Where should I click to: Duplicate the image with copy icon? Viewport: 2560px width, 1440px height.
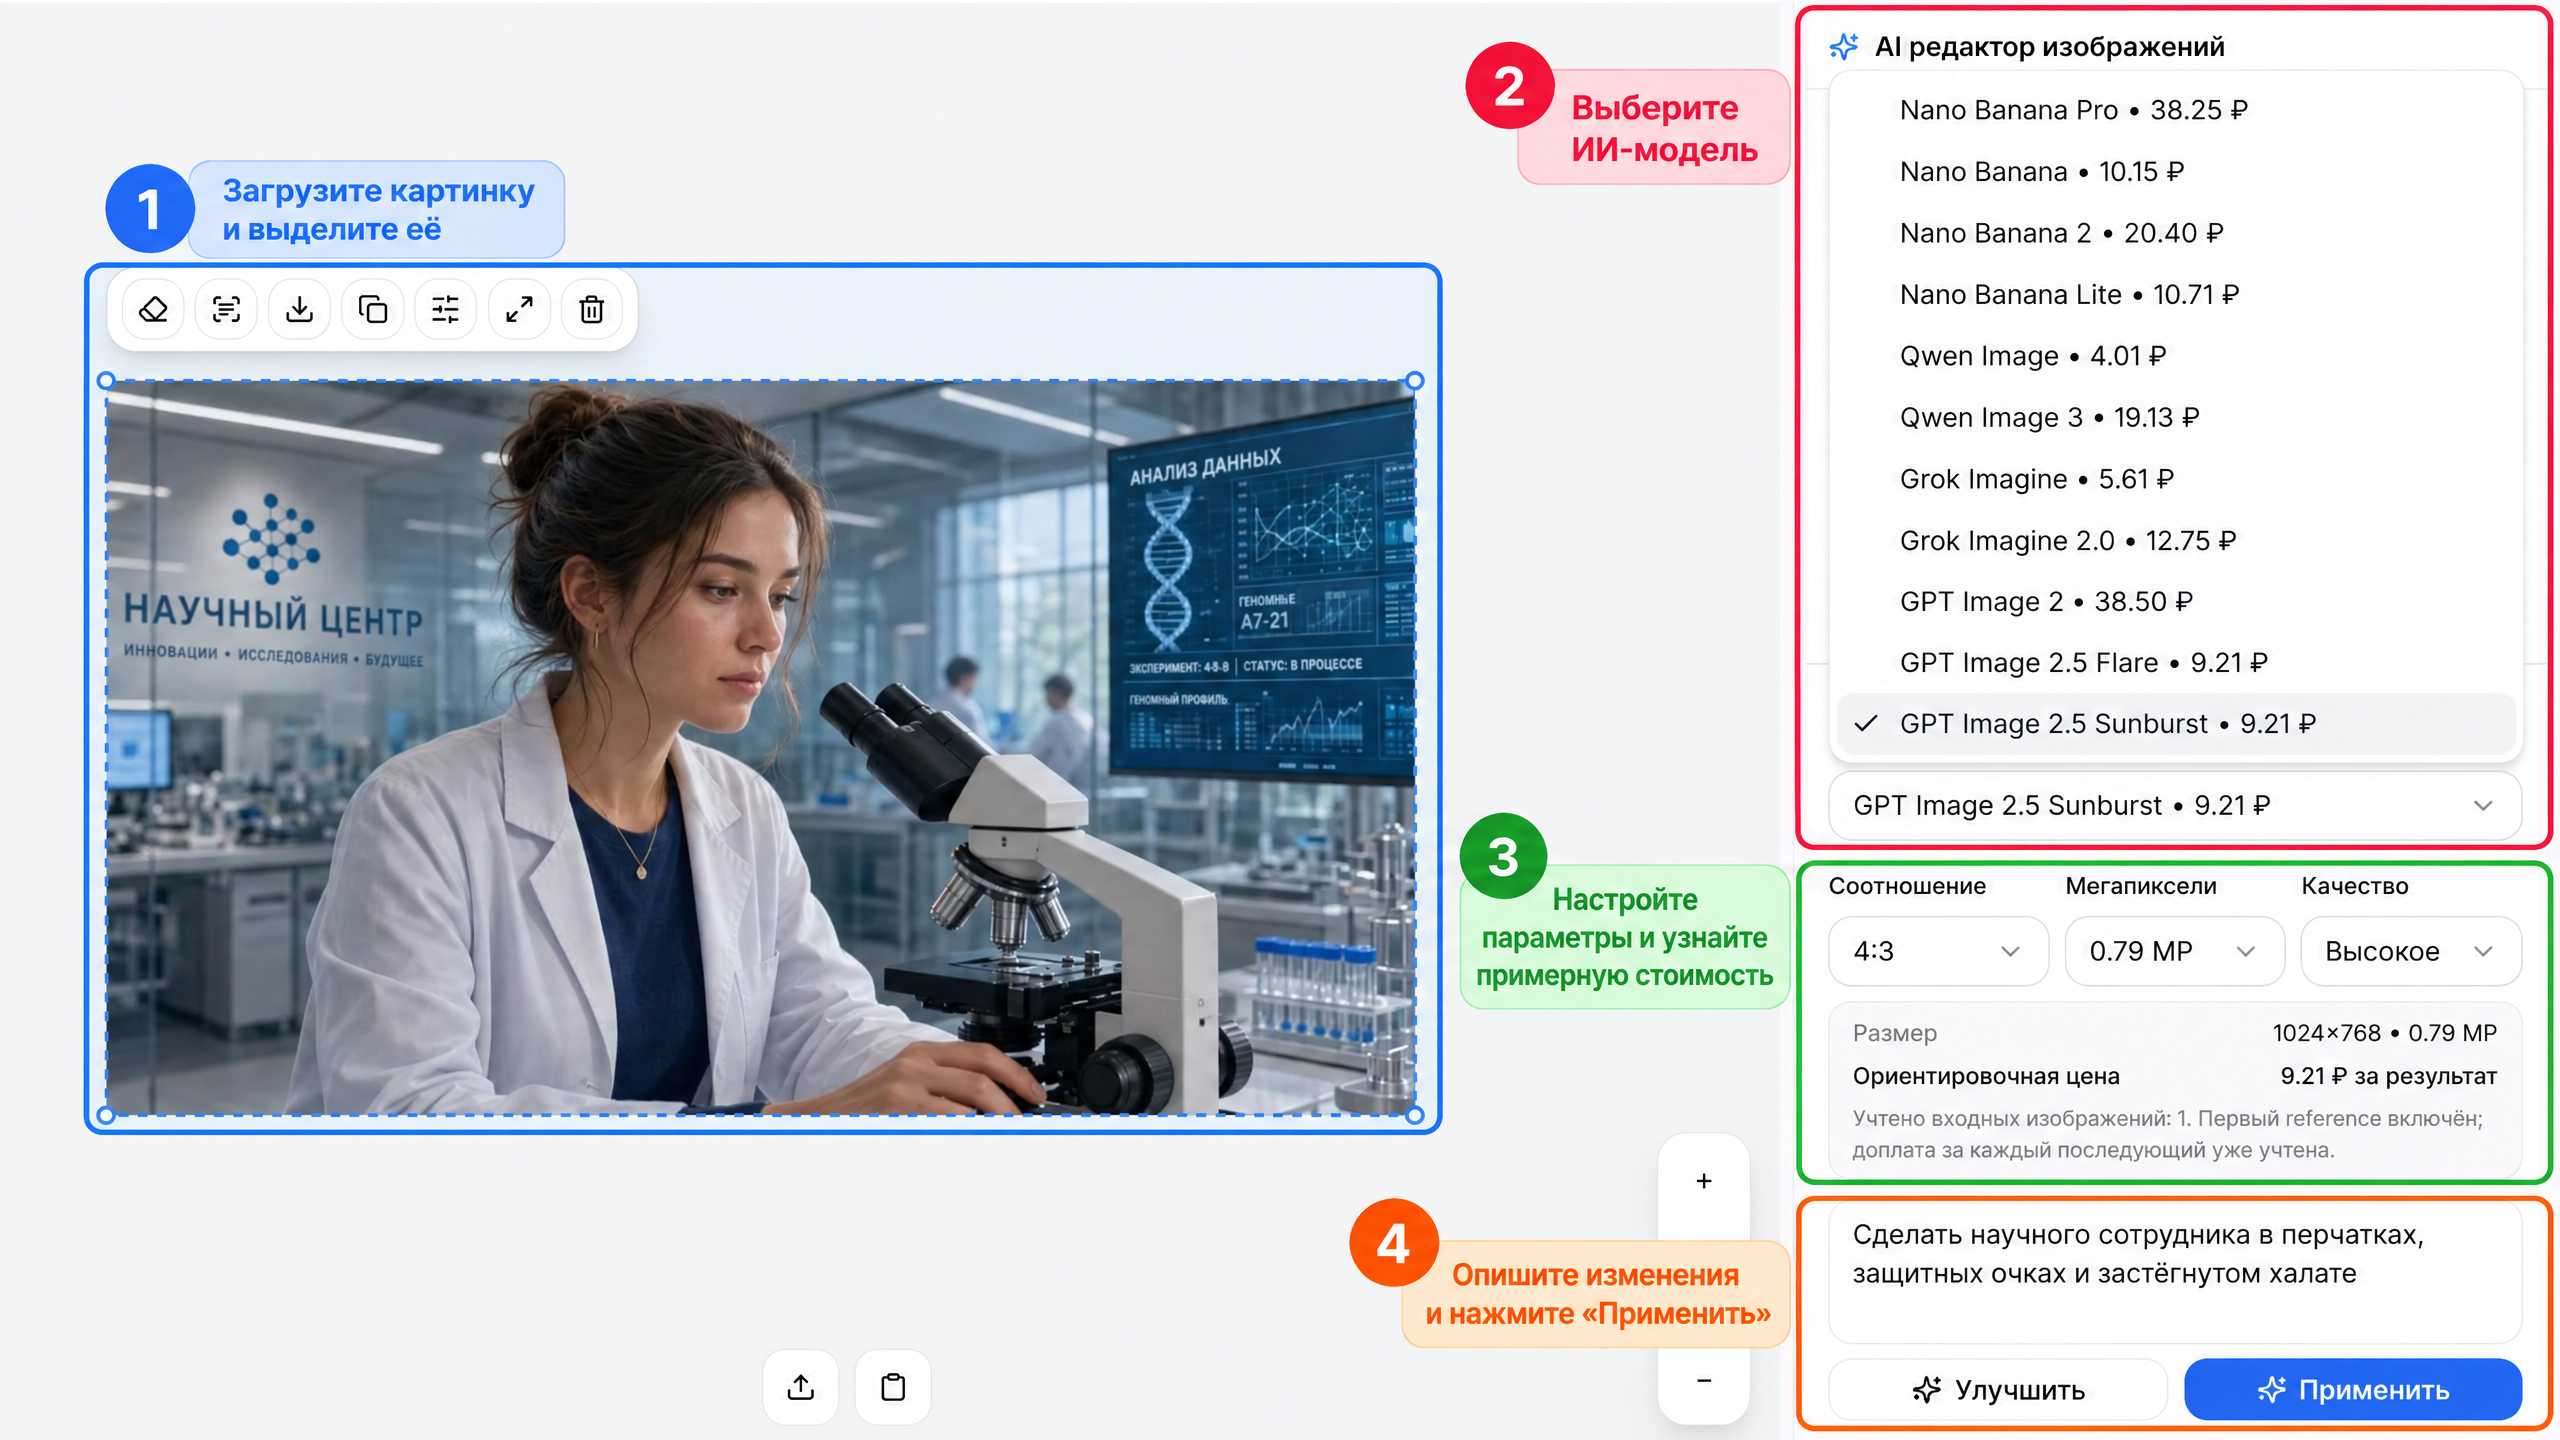coord(373,309)
